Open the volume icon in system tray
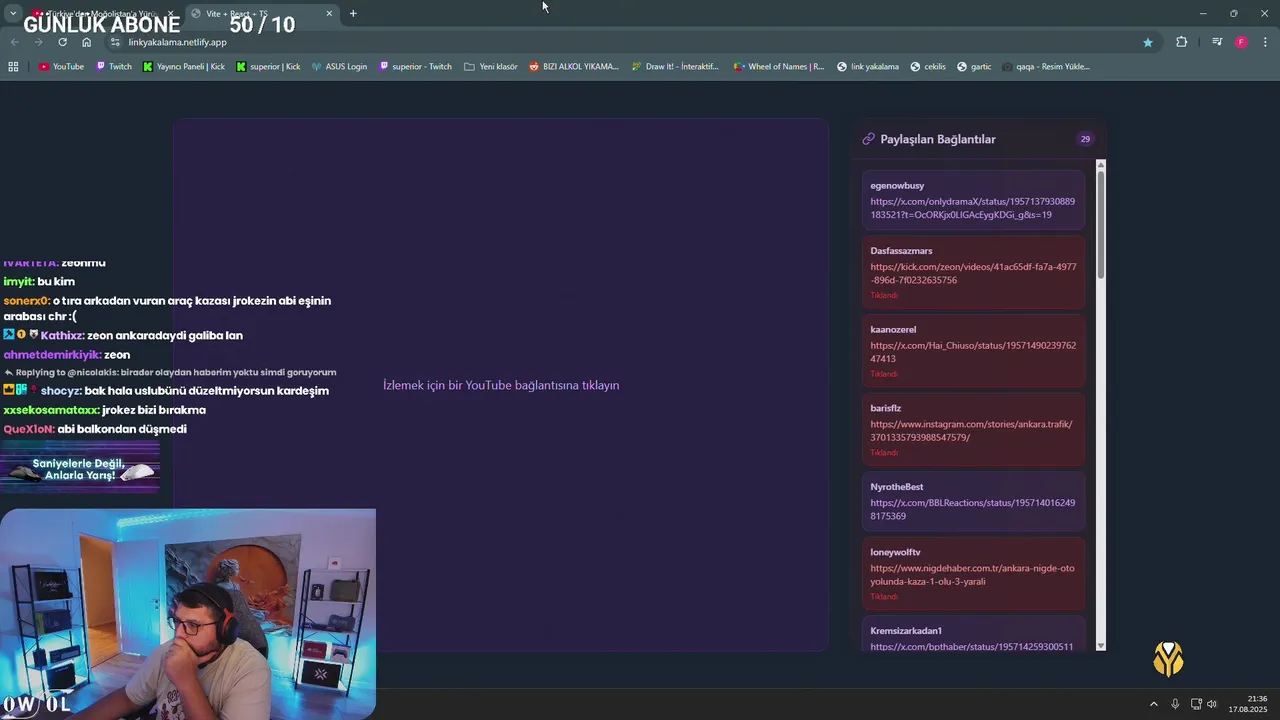The width and height of the screenshot is (1280, 720). point(1212,704)
